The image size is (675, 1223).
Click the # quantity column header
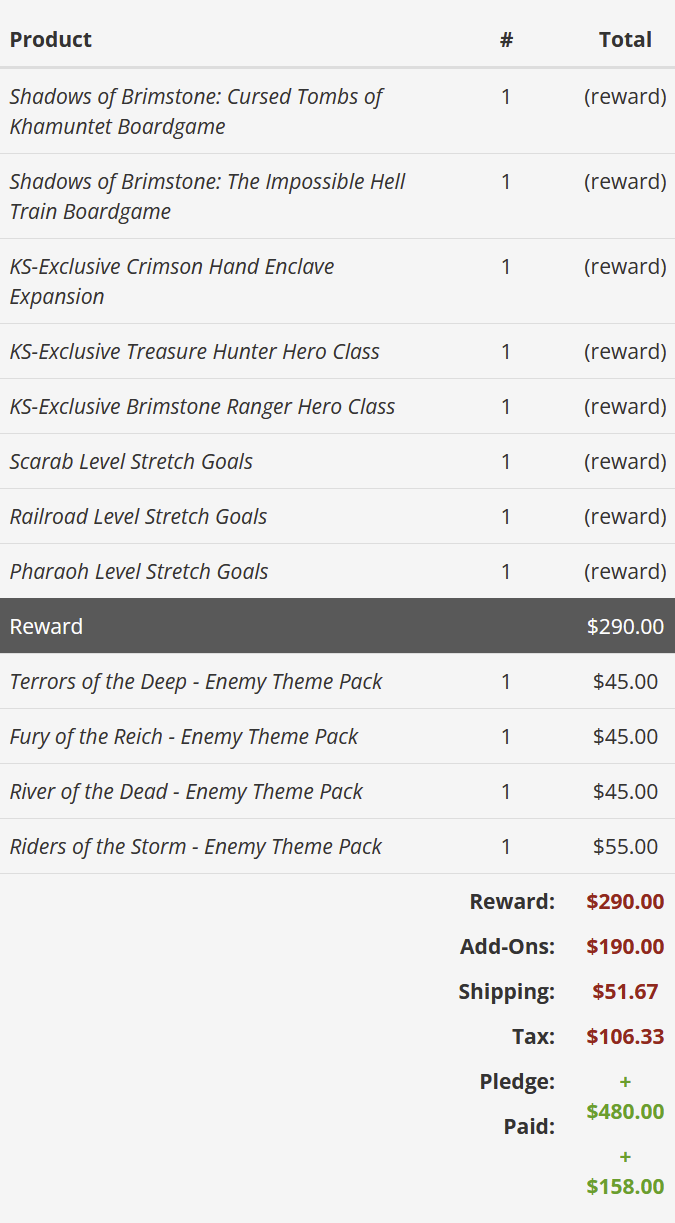tap(506, 39)
